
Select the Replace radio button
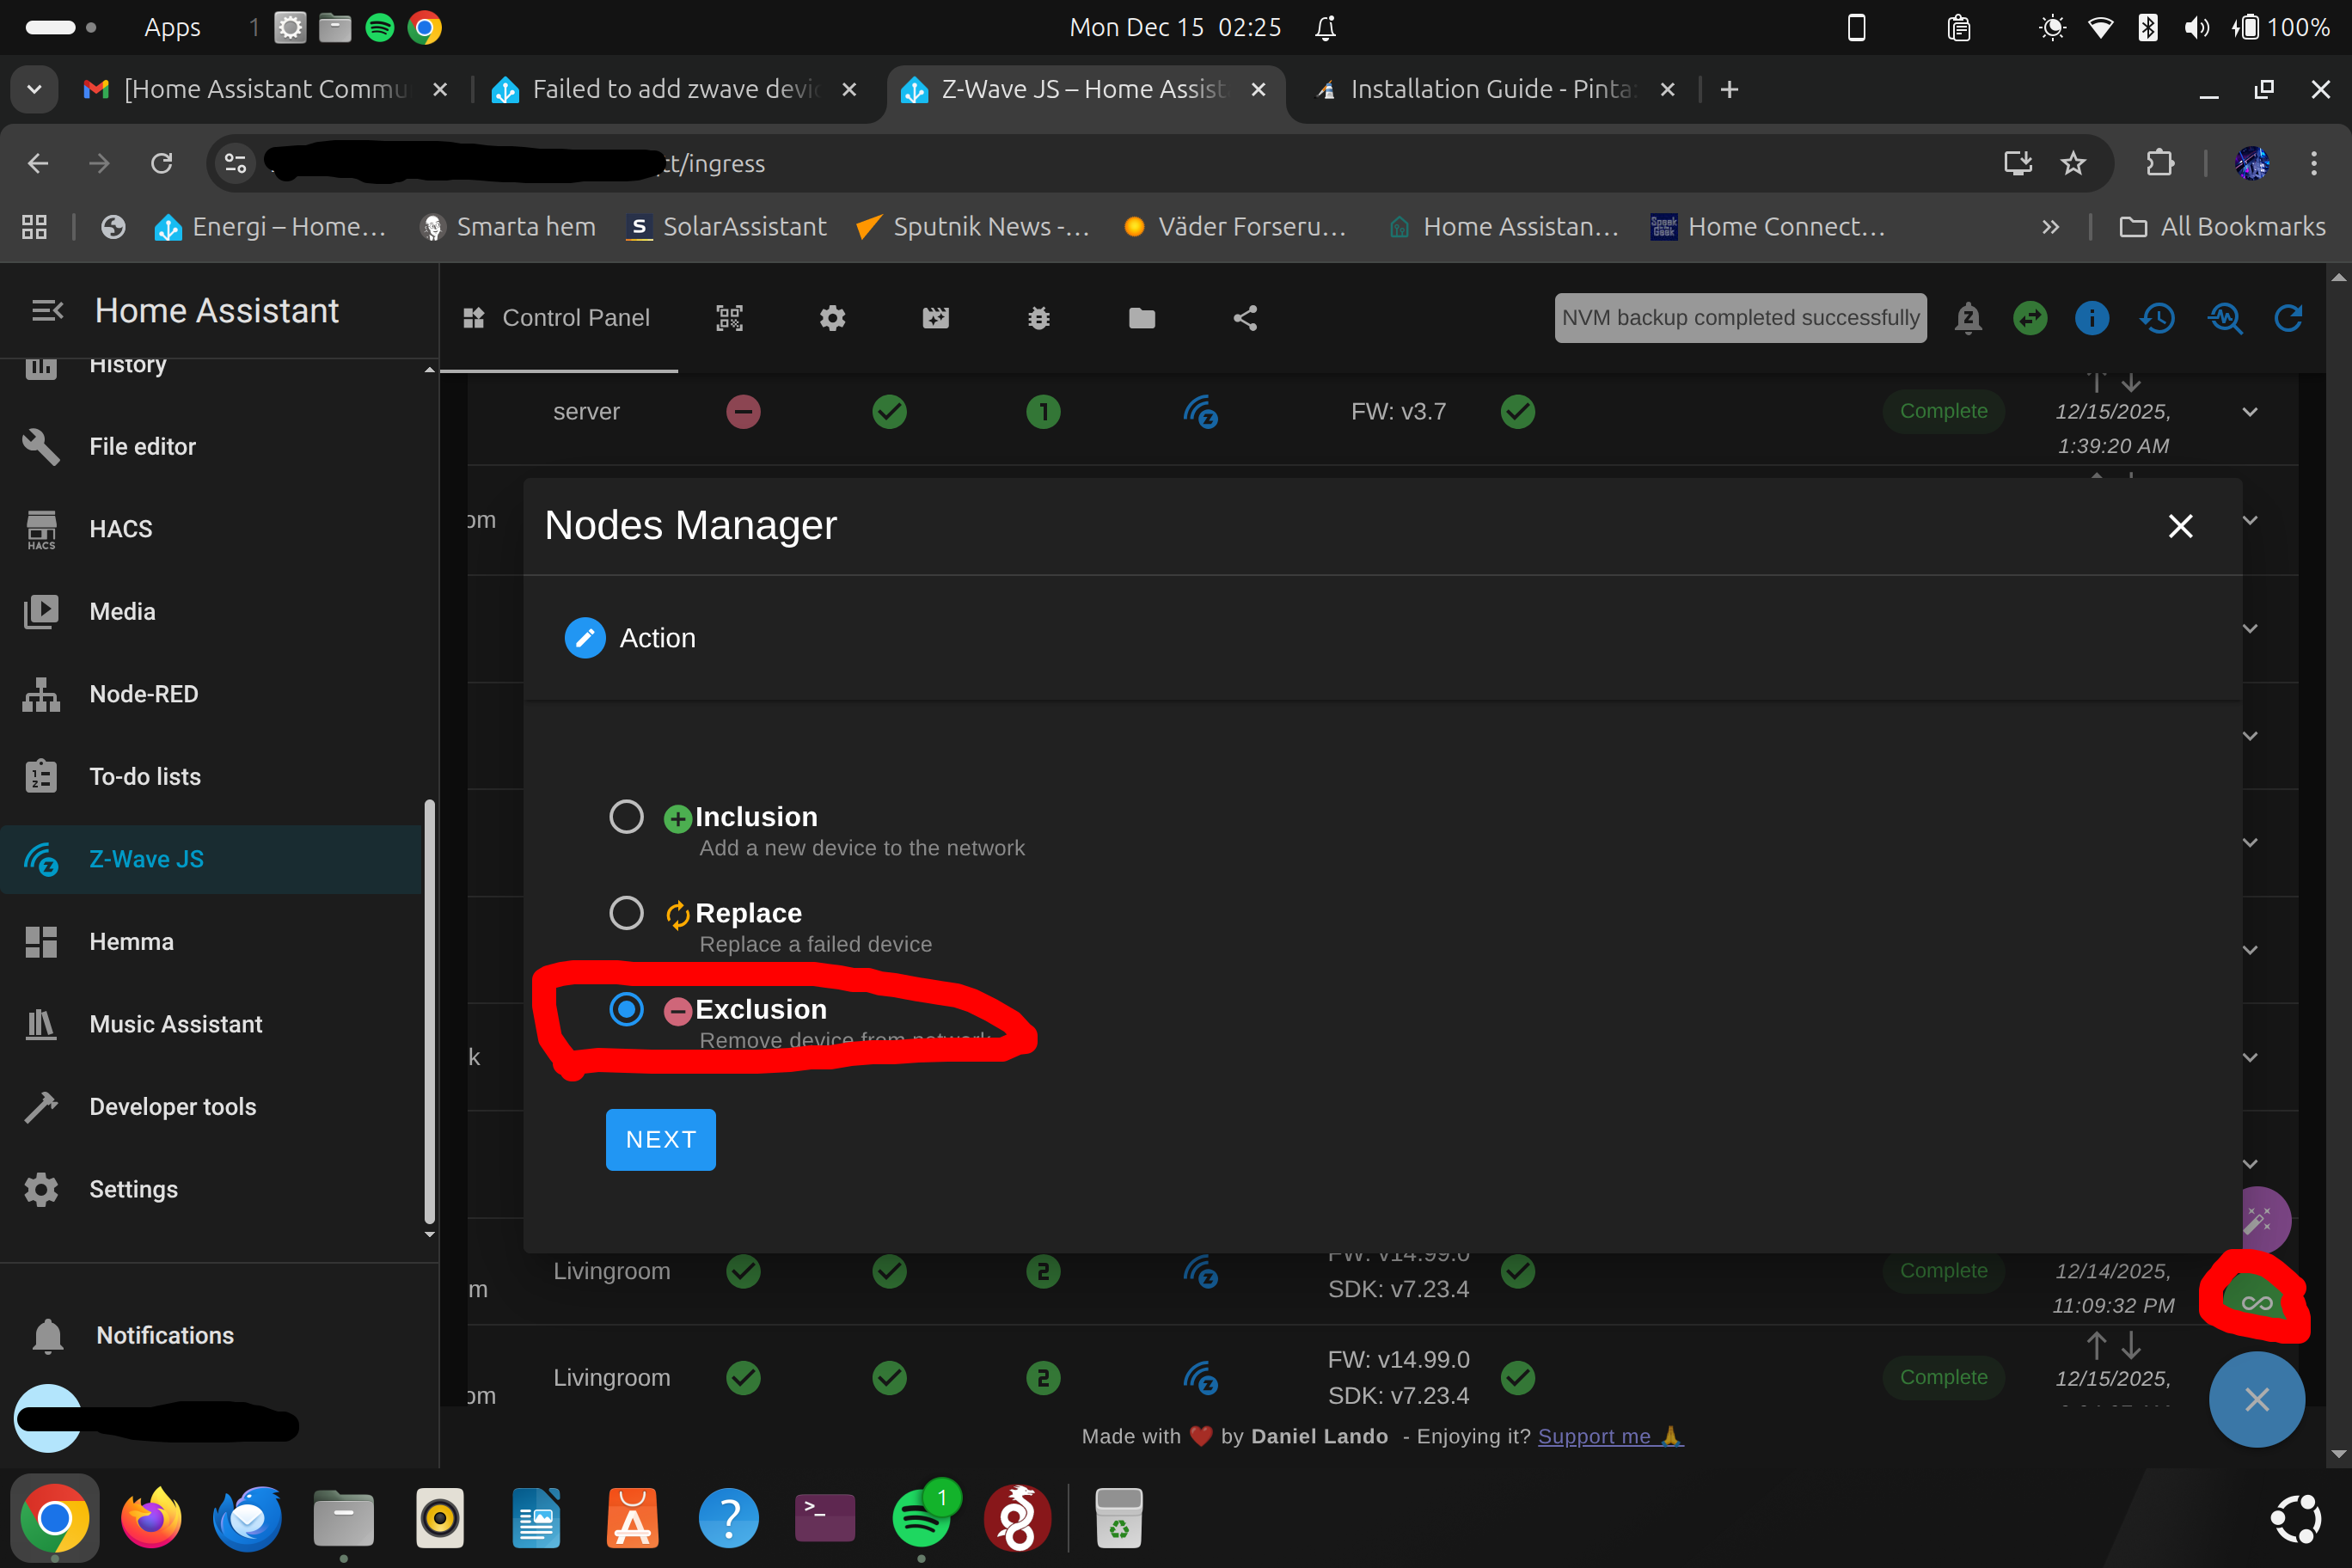tap(627, 912)
